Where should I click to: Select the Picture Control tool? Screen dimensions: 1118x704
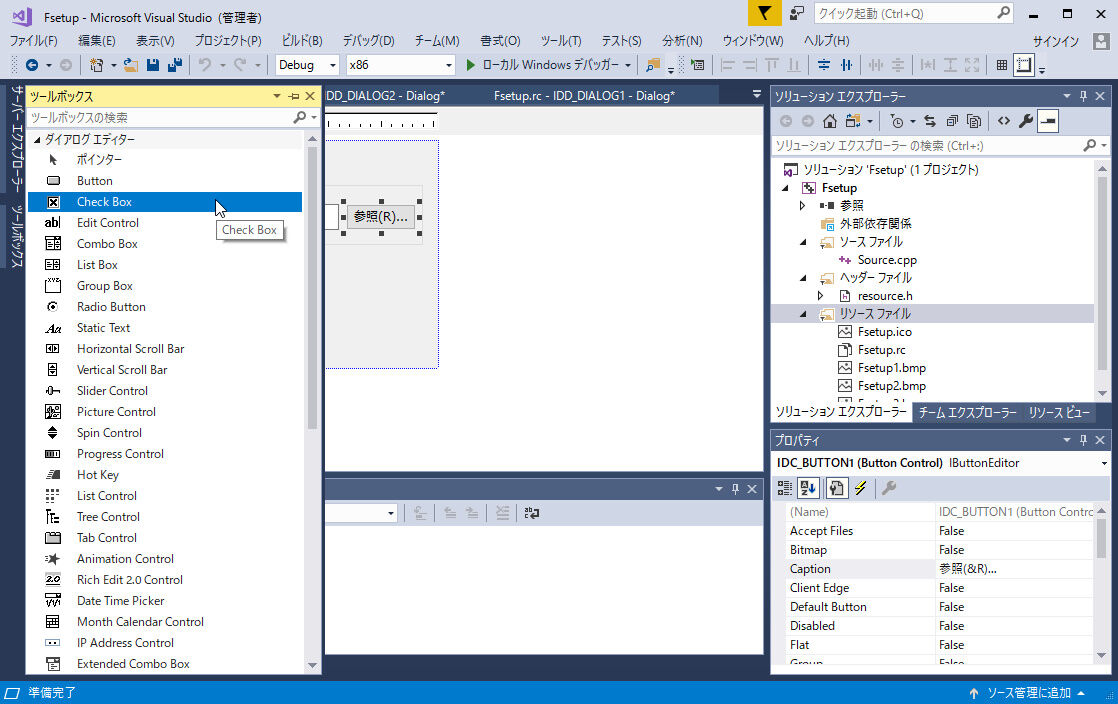(x=165, y=412)
